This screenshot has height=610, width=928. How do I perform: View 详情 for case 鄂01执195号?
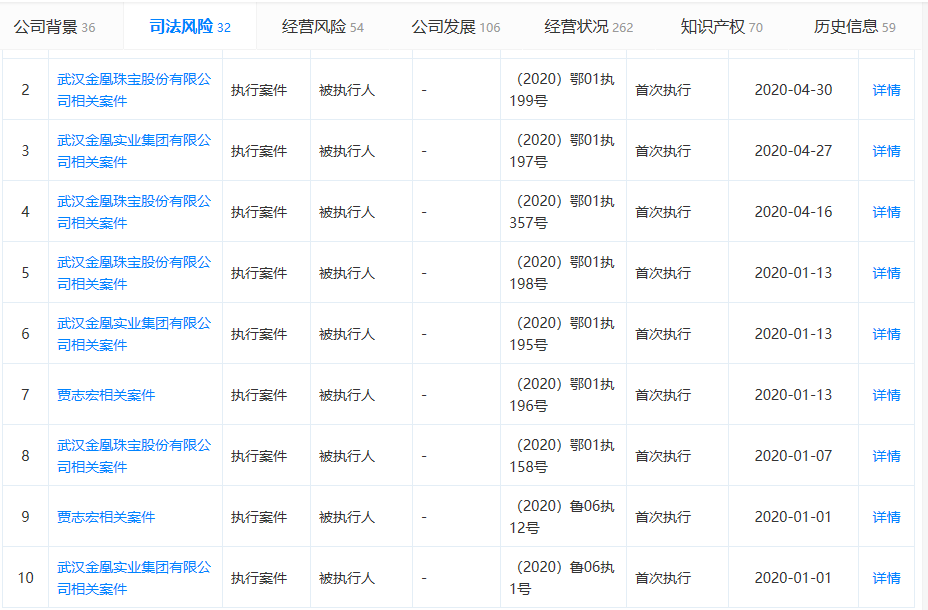tap(886, 334)
